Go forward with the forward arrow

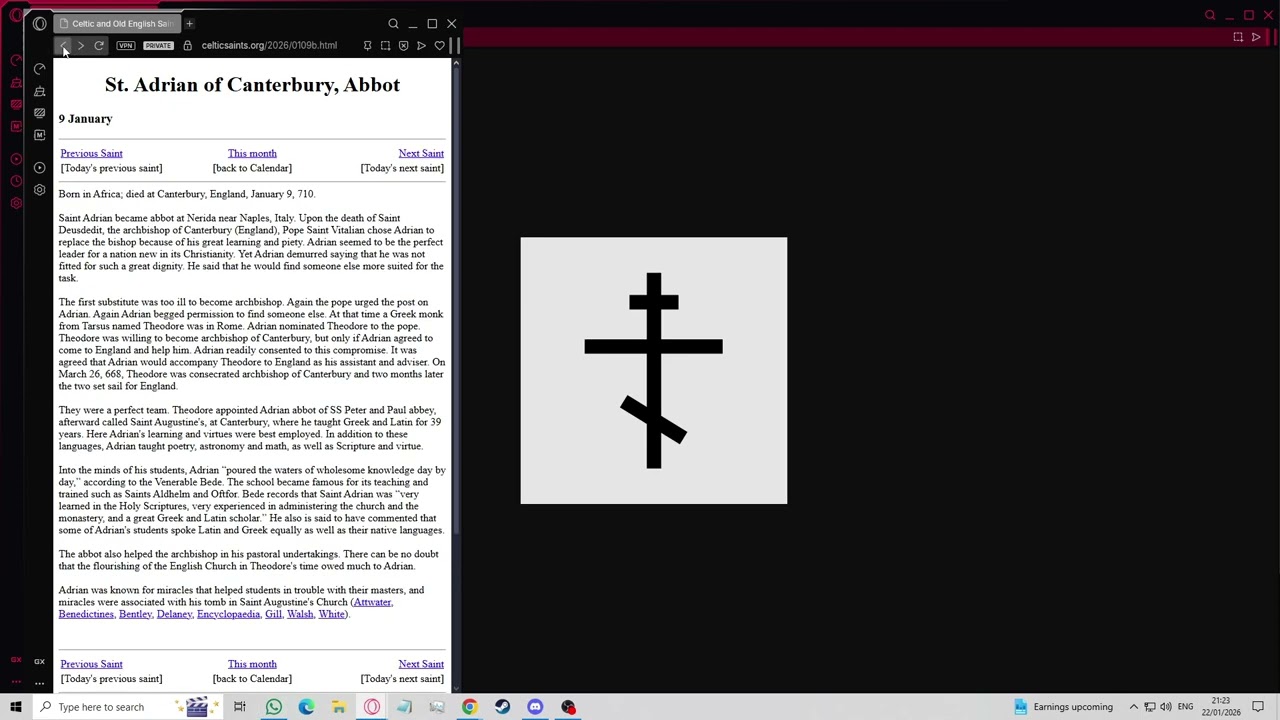pyautogui.click(x=81, y=45)
